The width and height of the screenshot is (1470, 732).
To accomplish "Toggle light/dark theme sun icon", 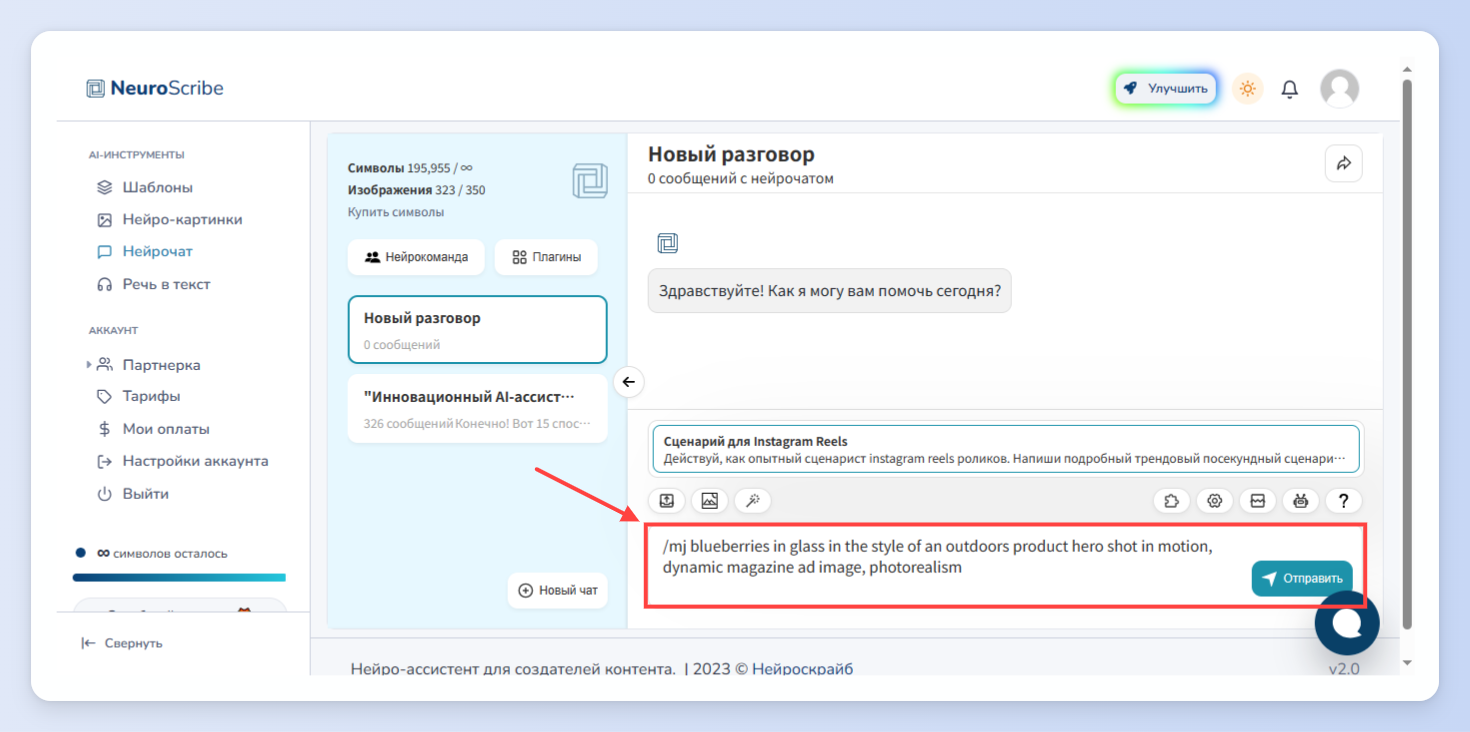I will [1247, 89].
